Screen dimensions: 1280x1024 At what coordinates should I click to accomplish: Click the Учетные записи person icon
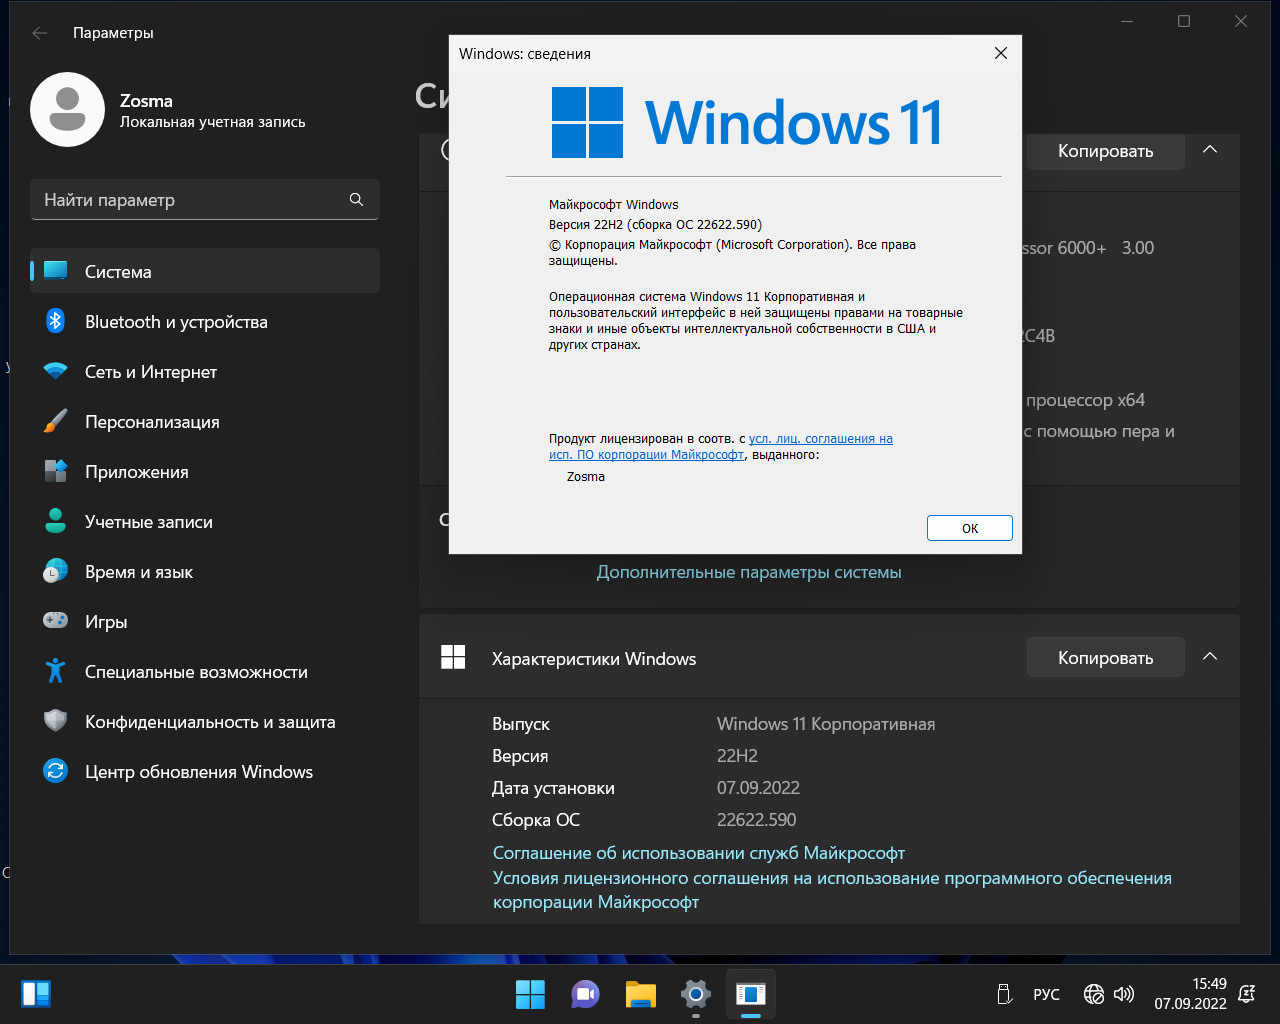(56, 521)
